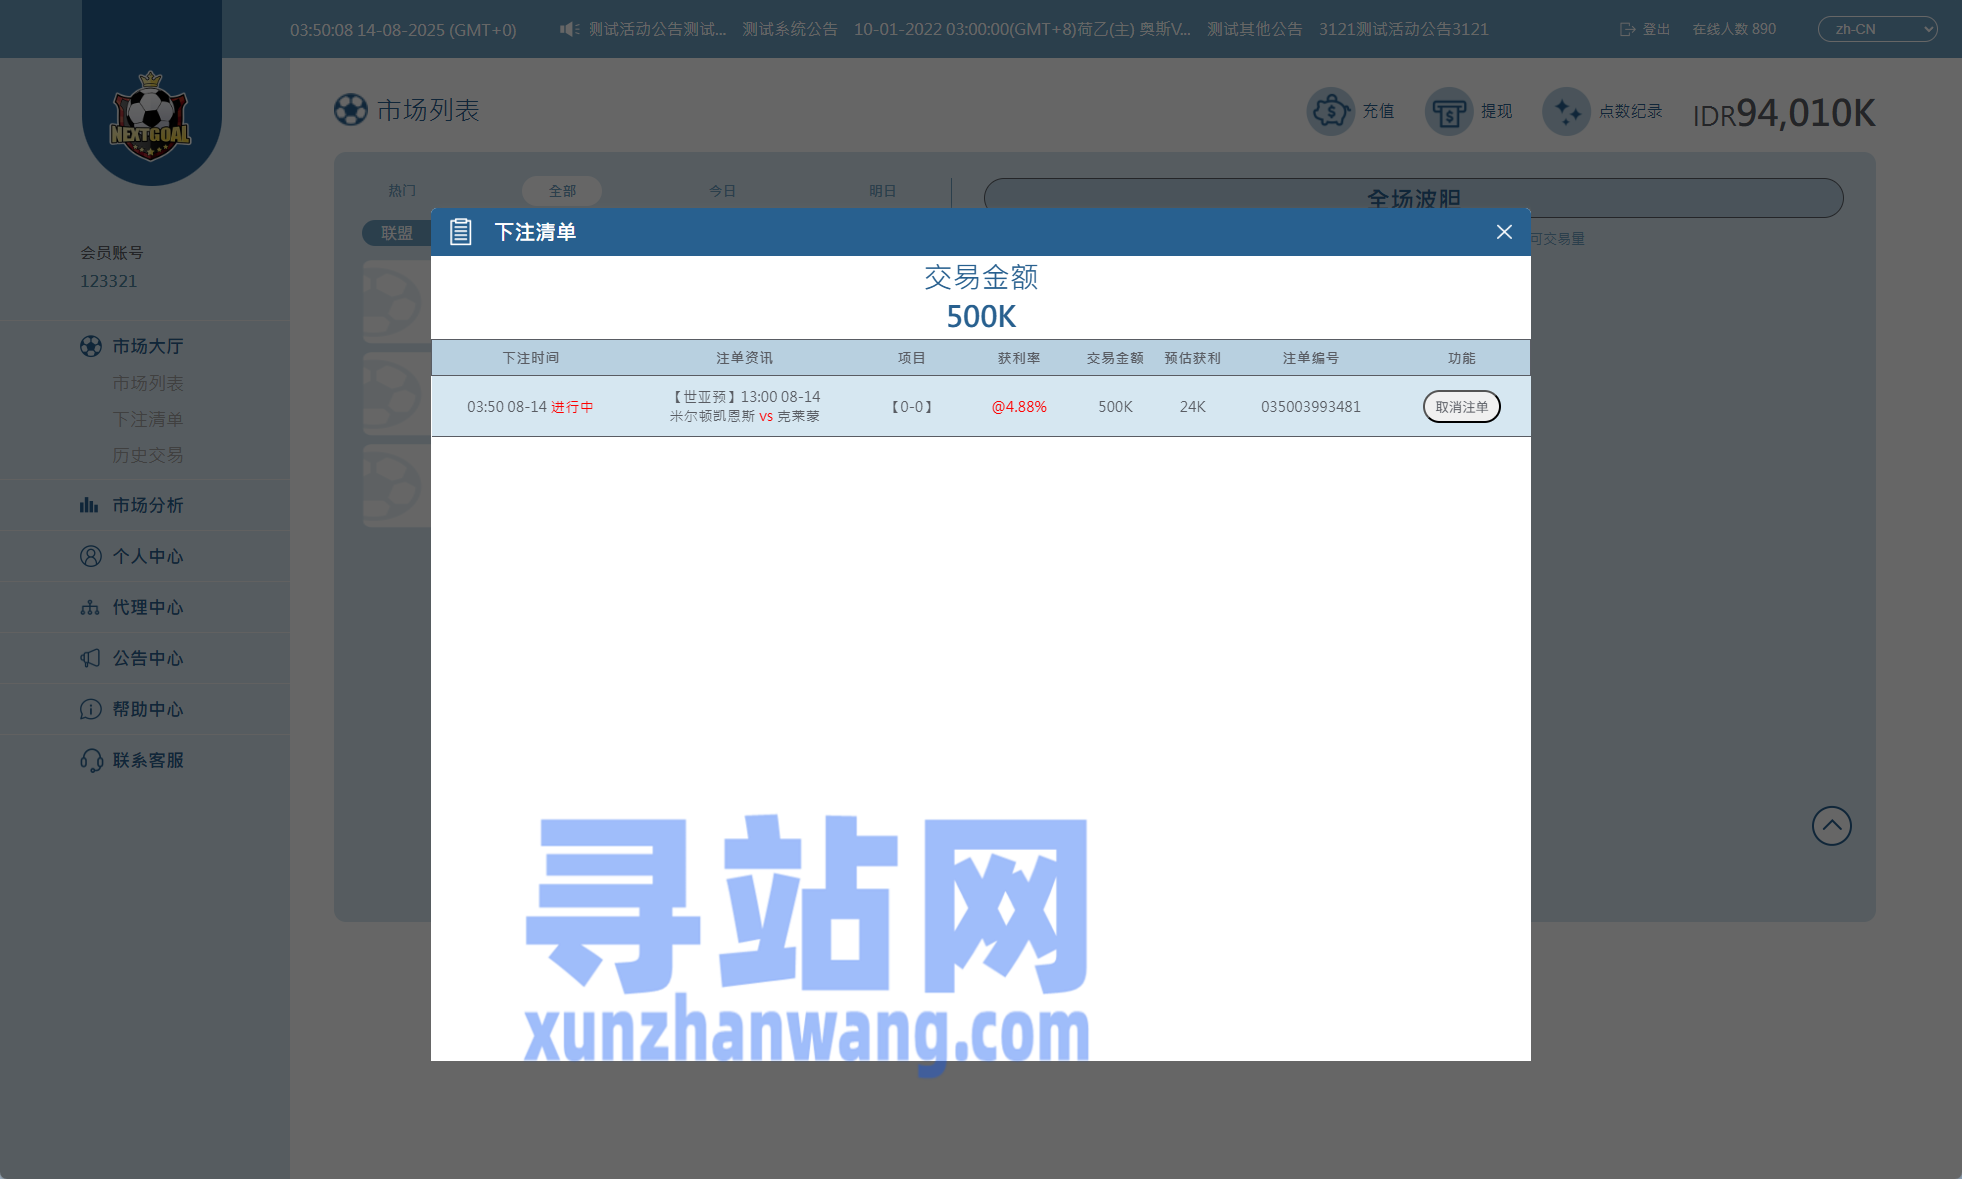Click the 在线人数 890 text
Viewport: 1962px width, 1179px height.
pyautogui.click(x=1734, y=29)
